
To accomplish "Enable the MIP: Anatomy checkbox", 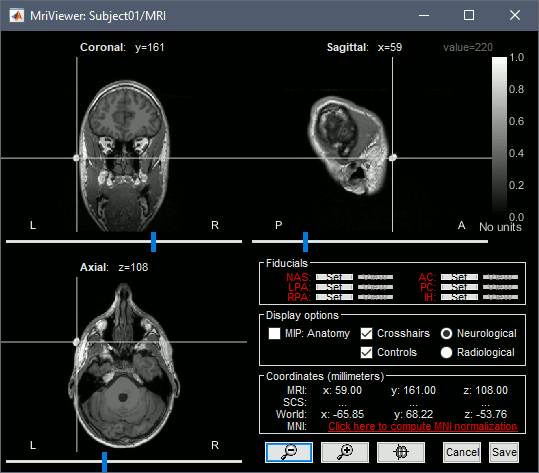I will pos(274,333).
